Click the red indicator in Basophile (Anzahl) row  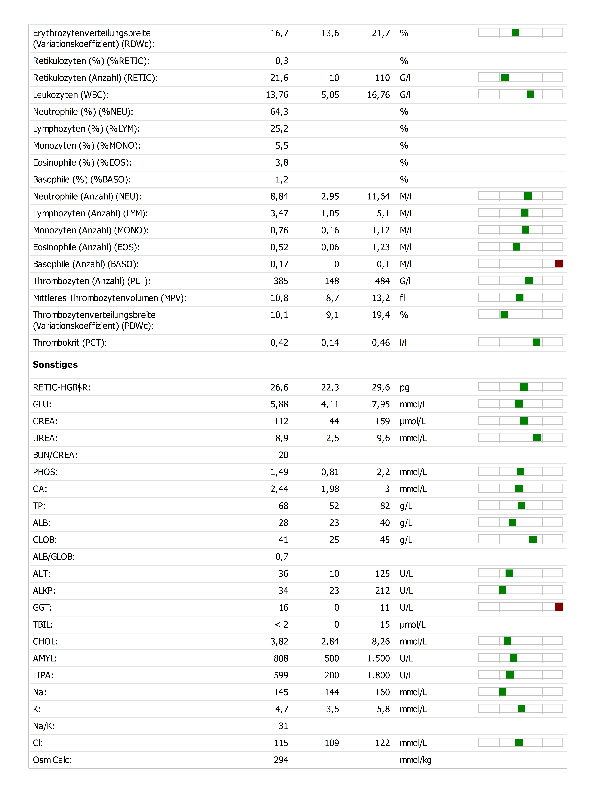pos(559,264)
